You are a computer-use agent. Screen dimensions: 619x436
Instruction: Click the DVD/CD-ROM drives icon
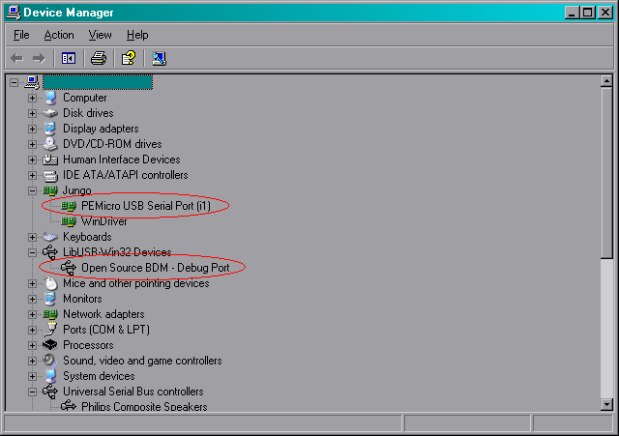[50, 144]
